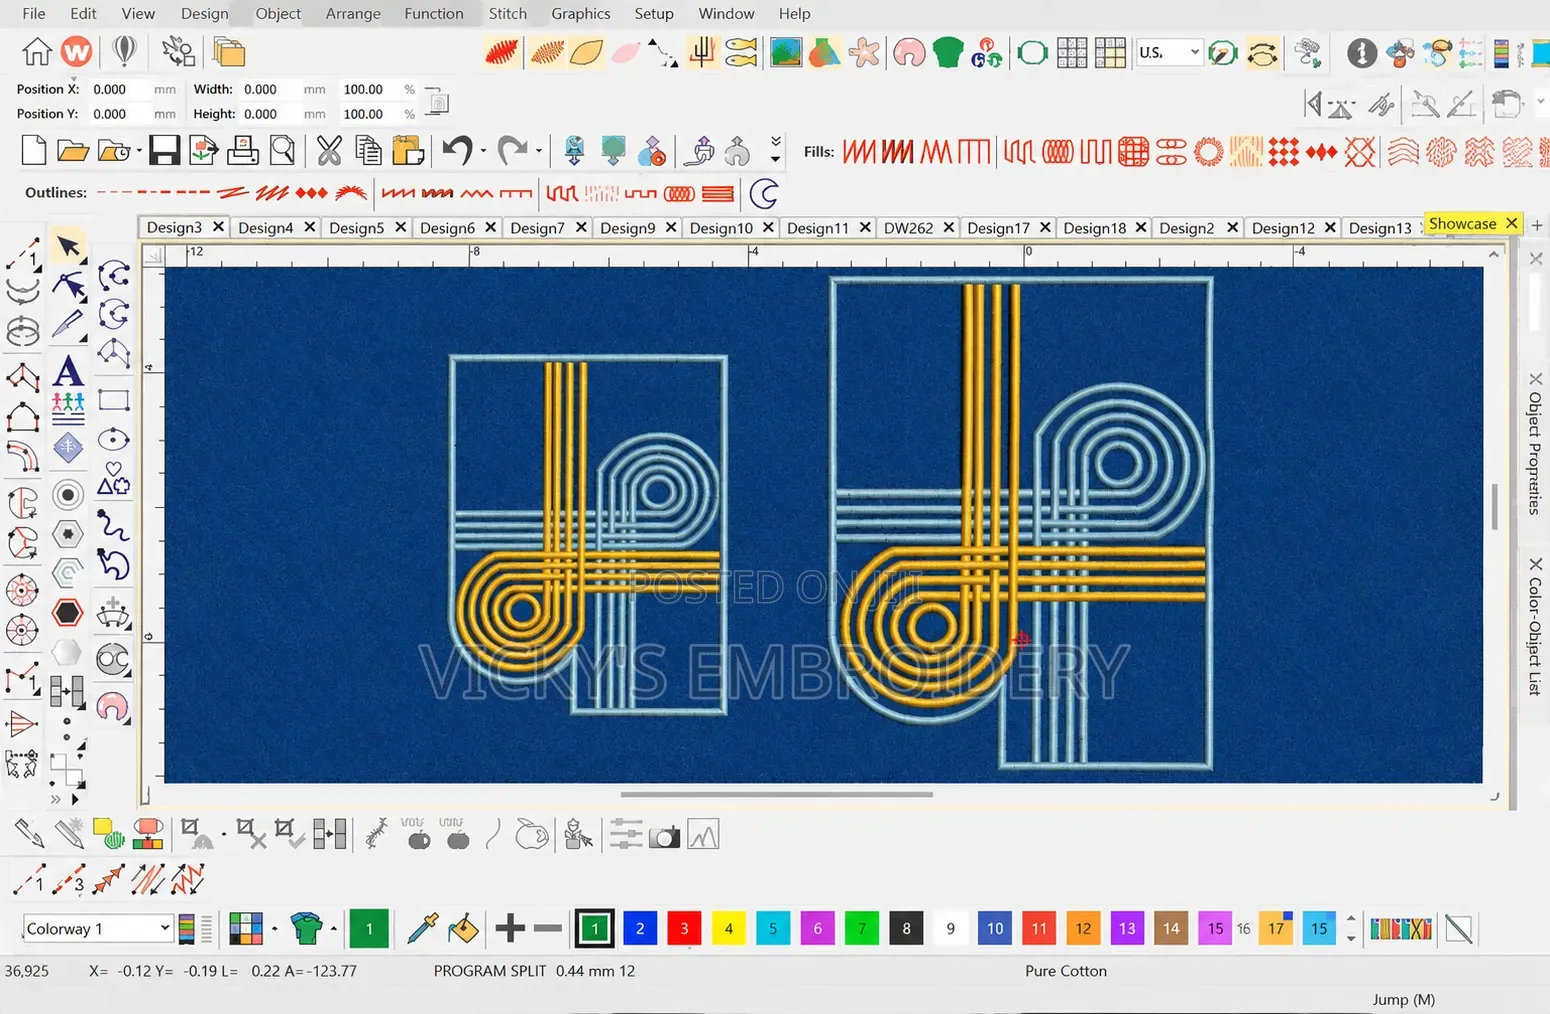Pick the Ellipse shape tool
Screen dimensions: 1550x1014
[x=113, y=440]
